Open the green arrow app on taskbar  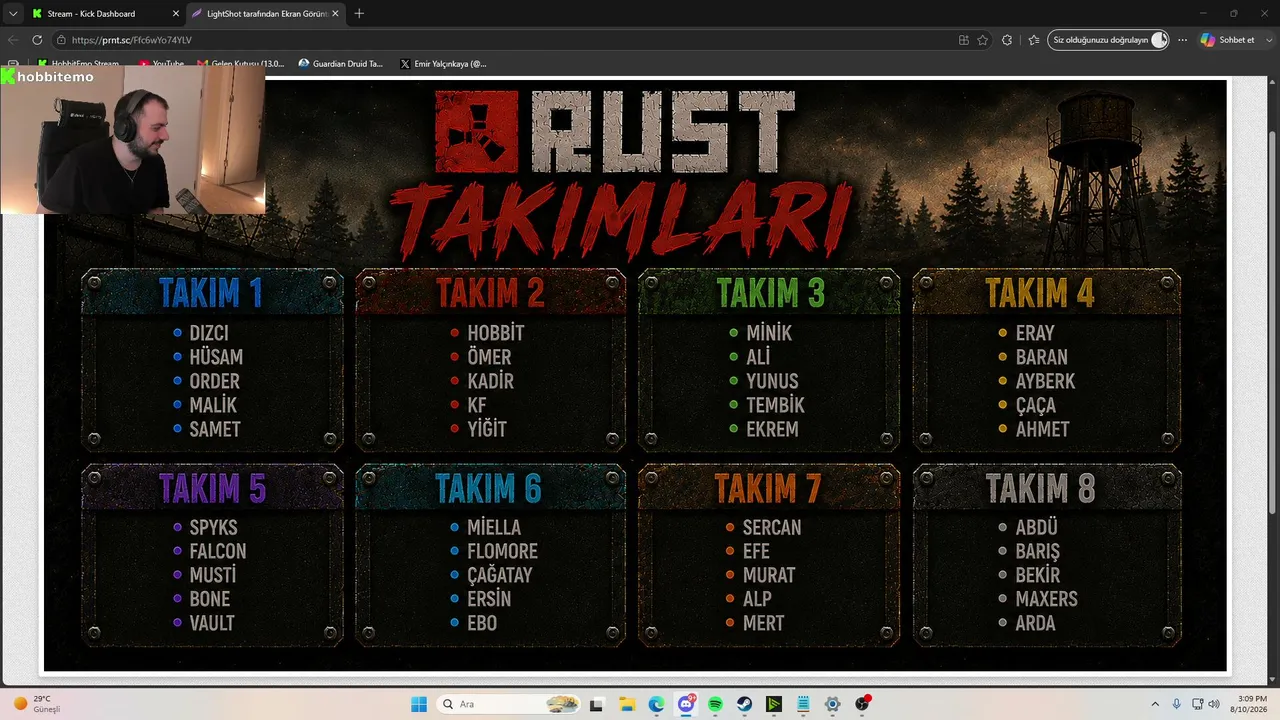coord(774,704)
